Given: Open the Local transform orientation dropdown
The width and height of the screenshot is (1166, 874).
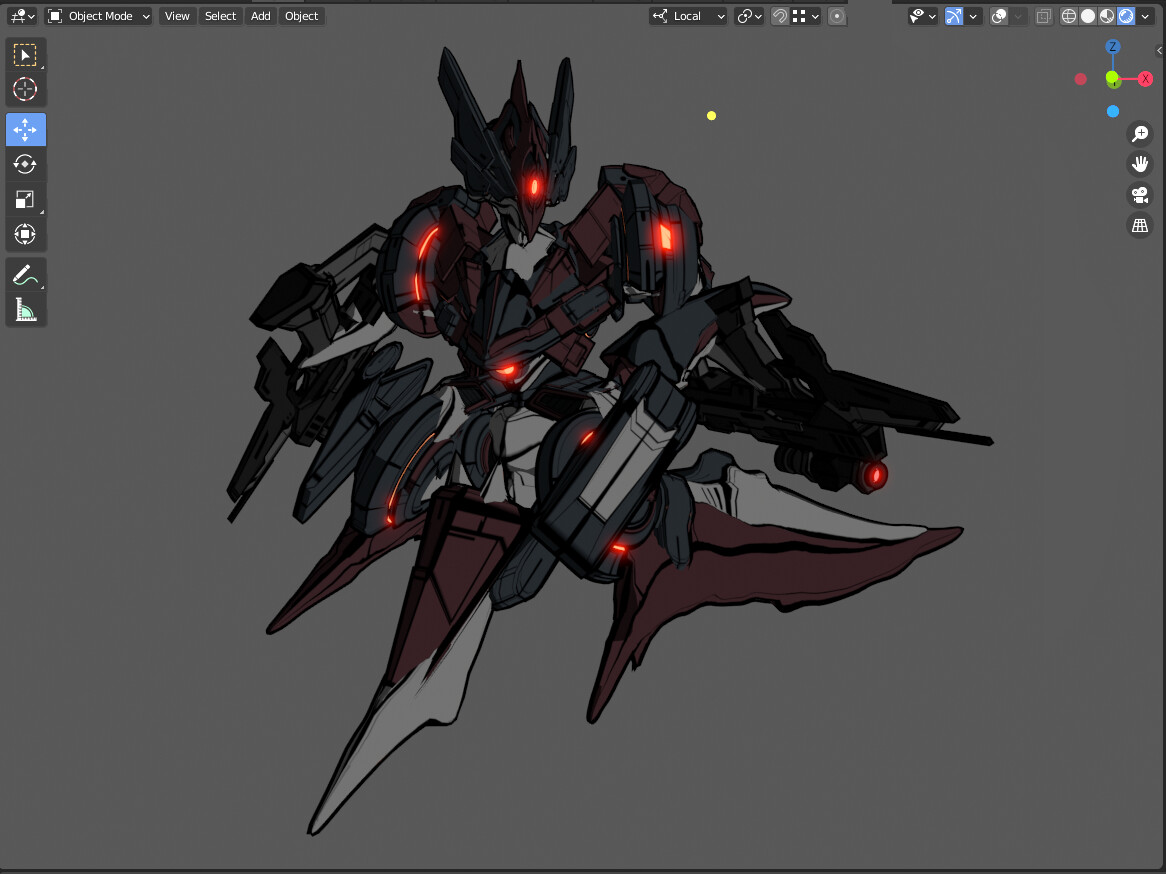Looking at the screenshot, I should (x=688, y=16).
